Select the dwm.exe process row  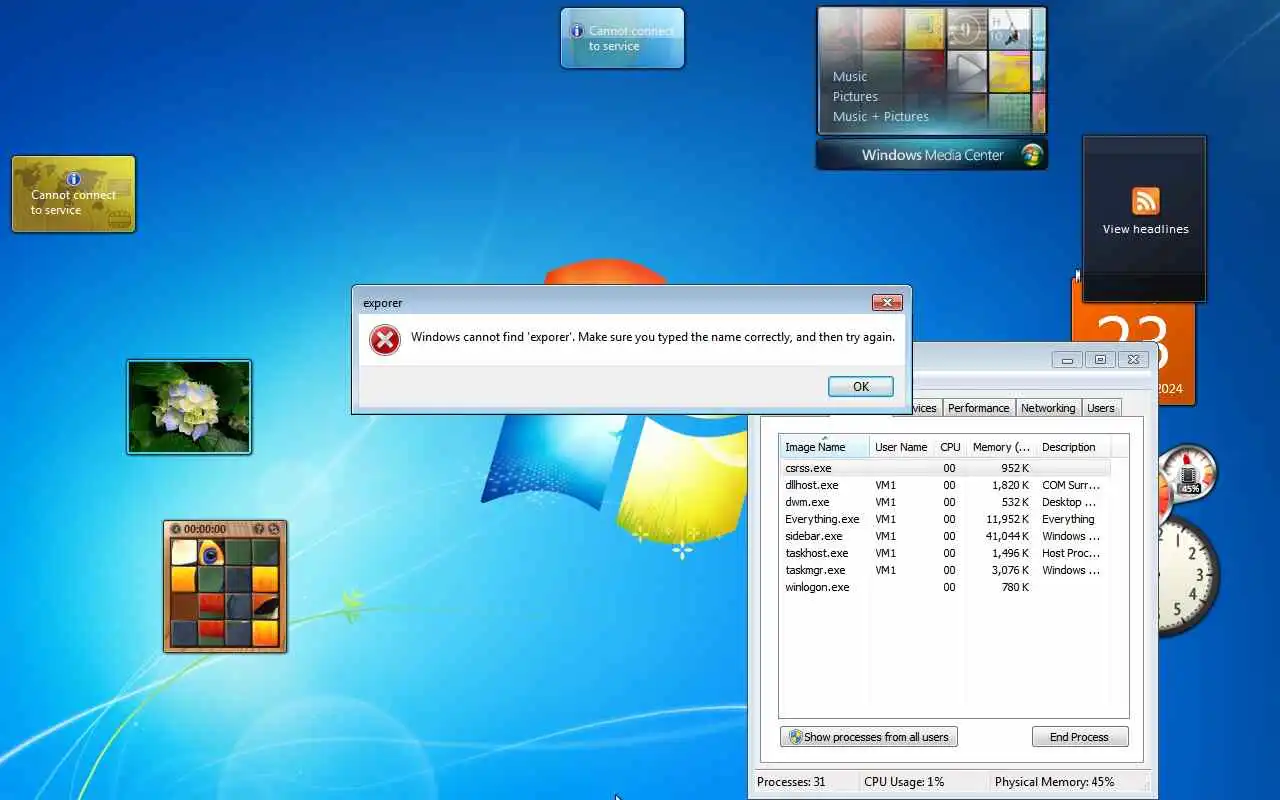944,502
